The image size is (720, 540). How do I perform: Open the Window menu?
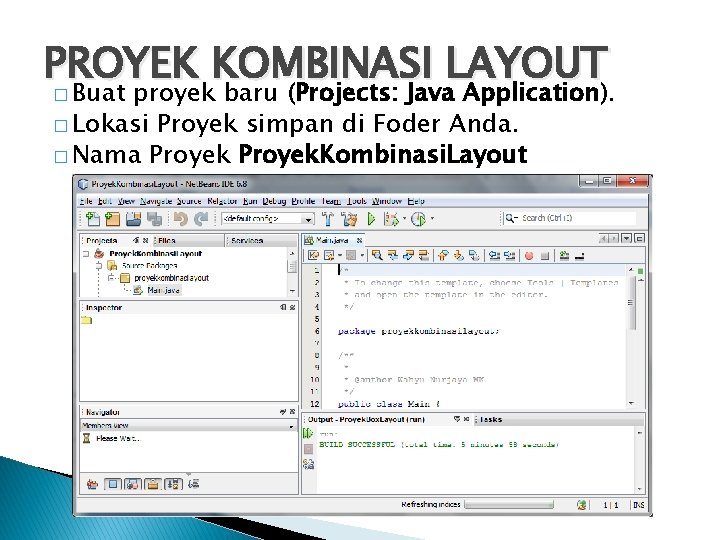pyautogui.click(x=387, y=201)
